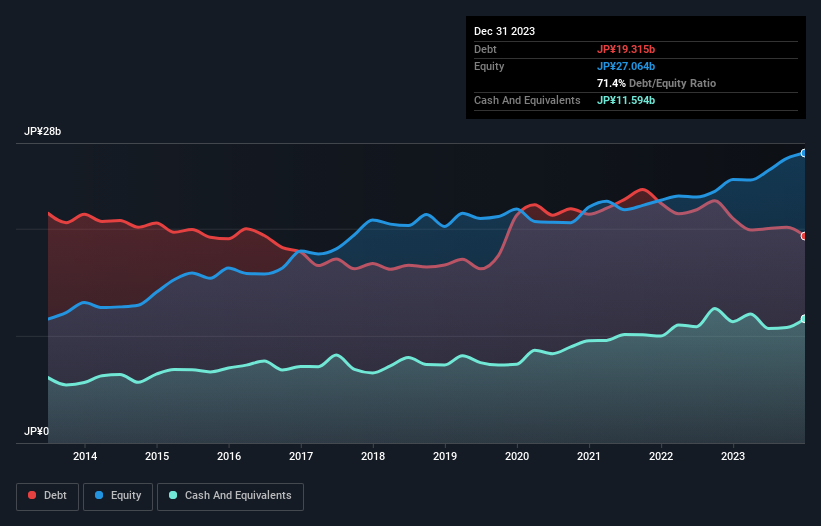The width and height of the screenshot is (821, 526).
Task: Click the 2023 x-axis label
Action: pyautogui.click(x=733, y=456)
